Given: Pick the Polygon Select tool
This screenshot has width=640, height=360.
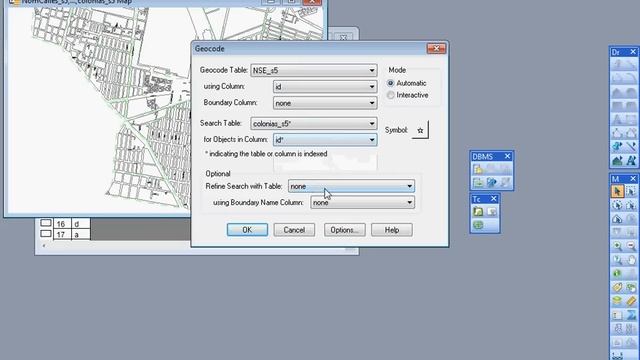Looking at the screenshot, I should 631,205.
